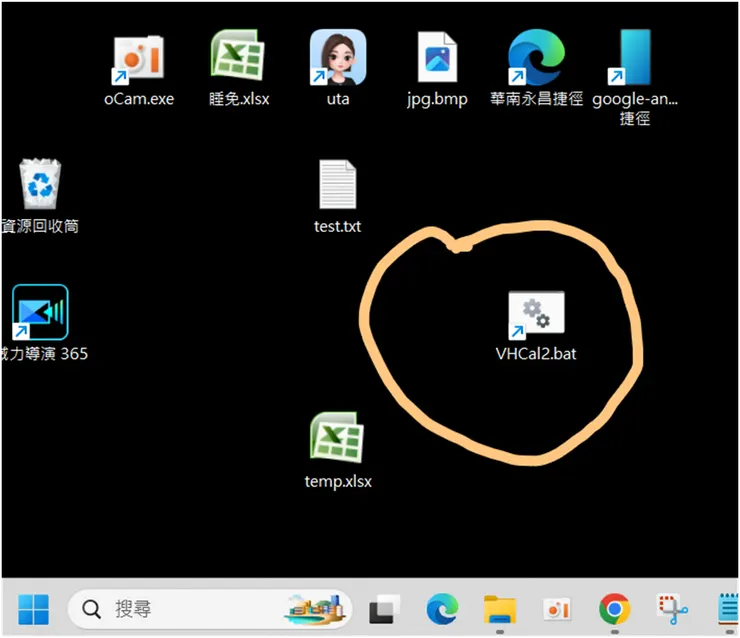
Task: Open Task View from the taskbar
Action: [384, 609]
